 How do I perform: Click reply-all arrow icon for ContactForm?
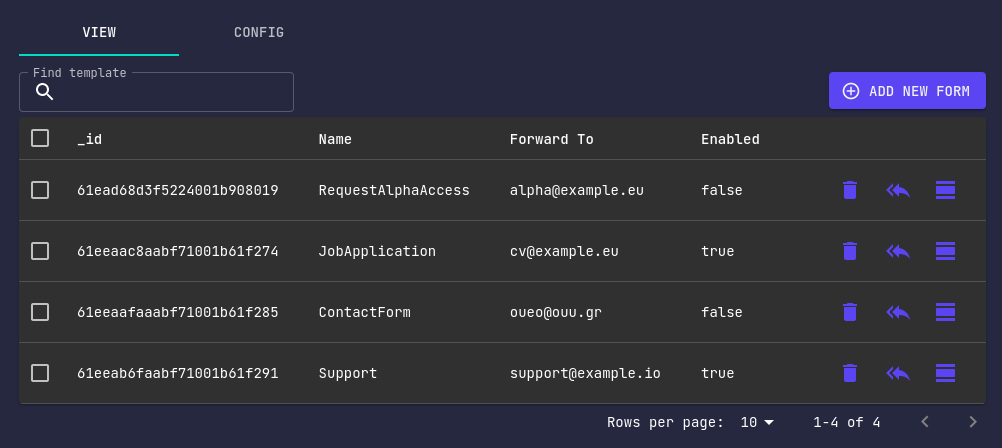(x=898, y=312)
